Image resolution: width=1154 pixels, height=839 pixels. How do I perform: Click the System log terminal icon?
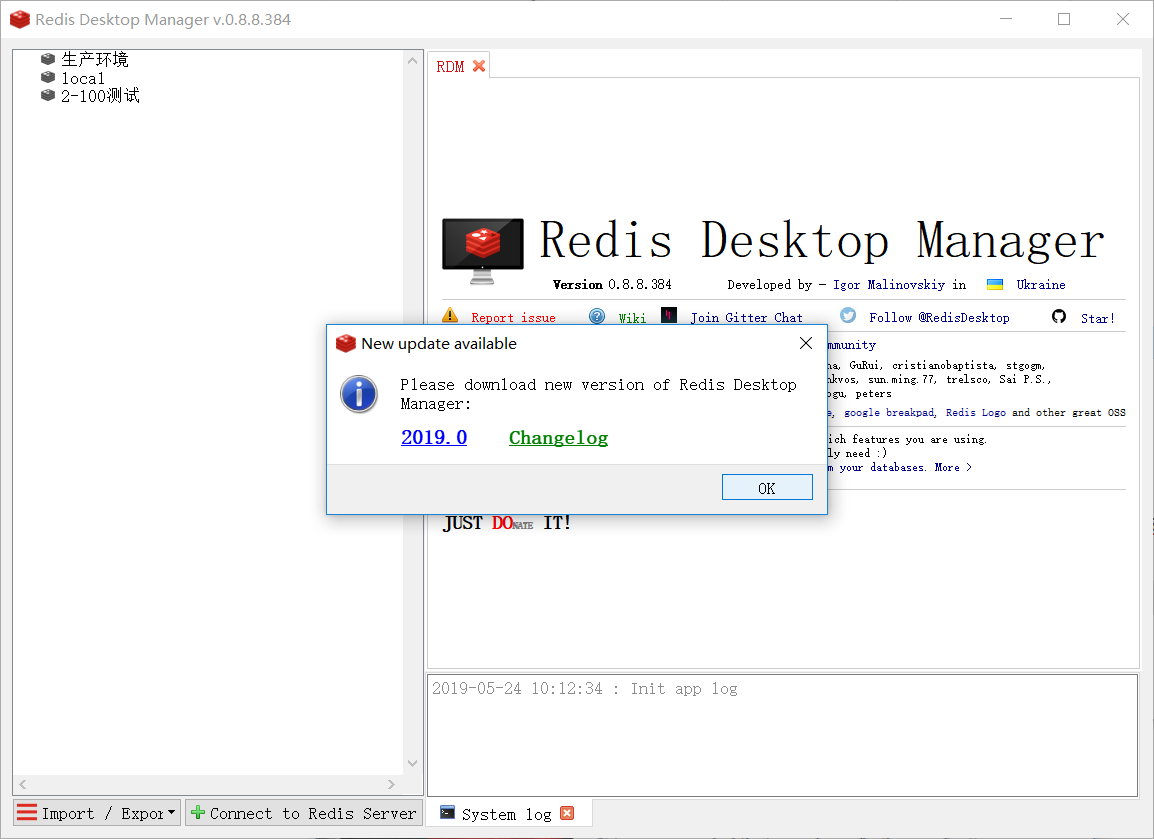tap(447, 813)
